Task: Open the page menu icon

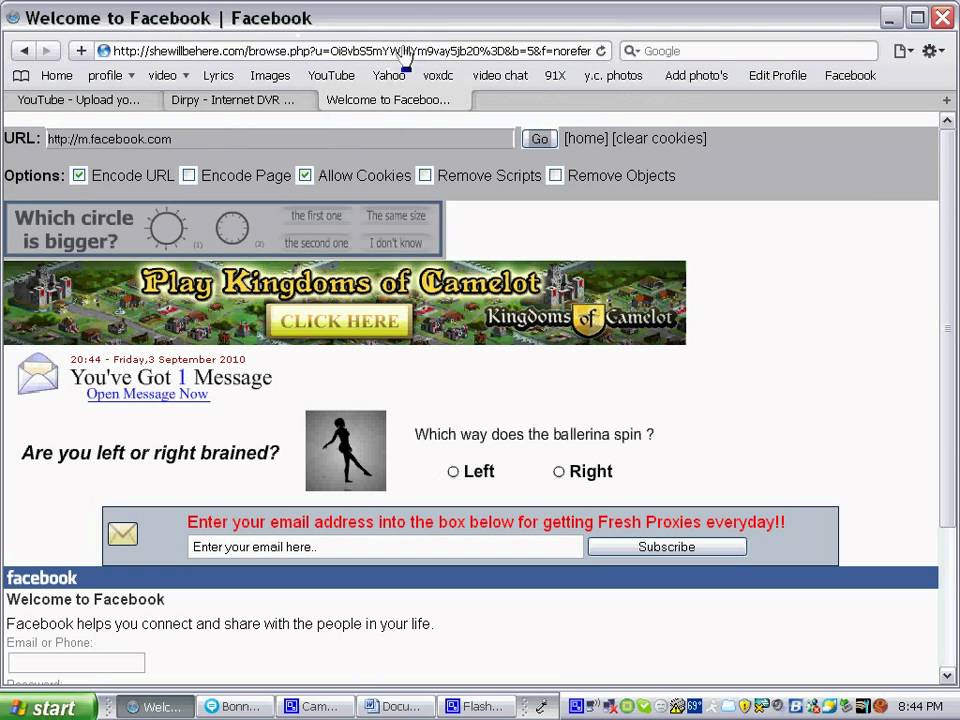Action: point(903,51)
